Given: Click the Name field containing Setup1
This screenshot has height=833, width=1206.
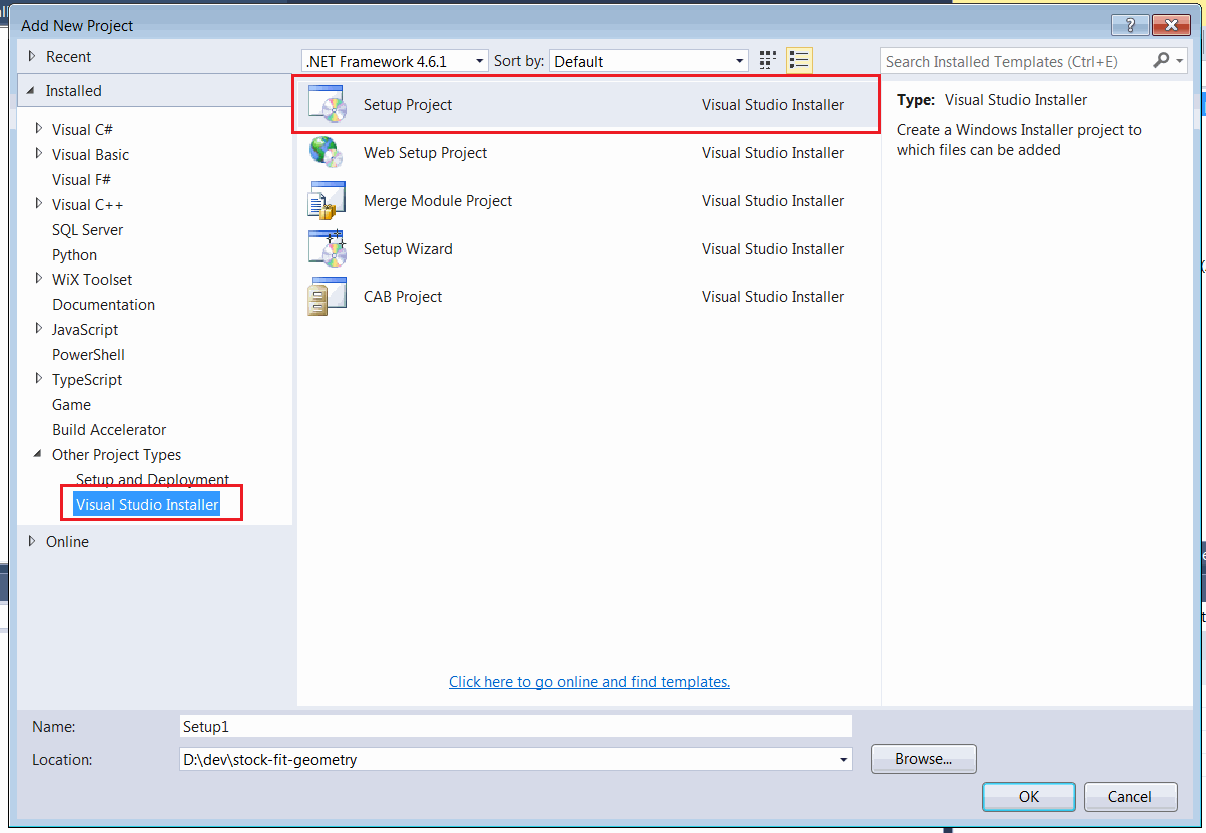Looking at the screenshot, I should 516,727.
